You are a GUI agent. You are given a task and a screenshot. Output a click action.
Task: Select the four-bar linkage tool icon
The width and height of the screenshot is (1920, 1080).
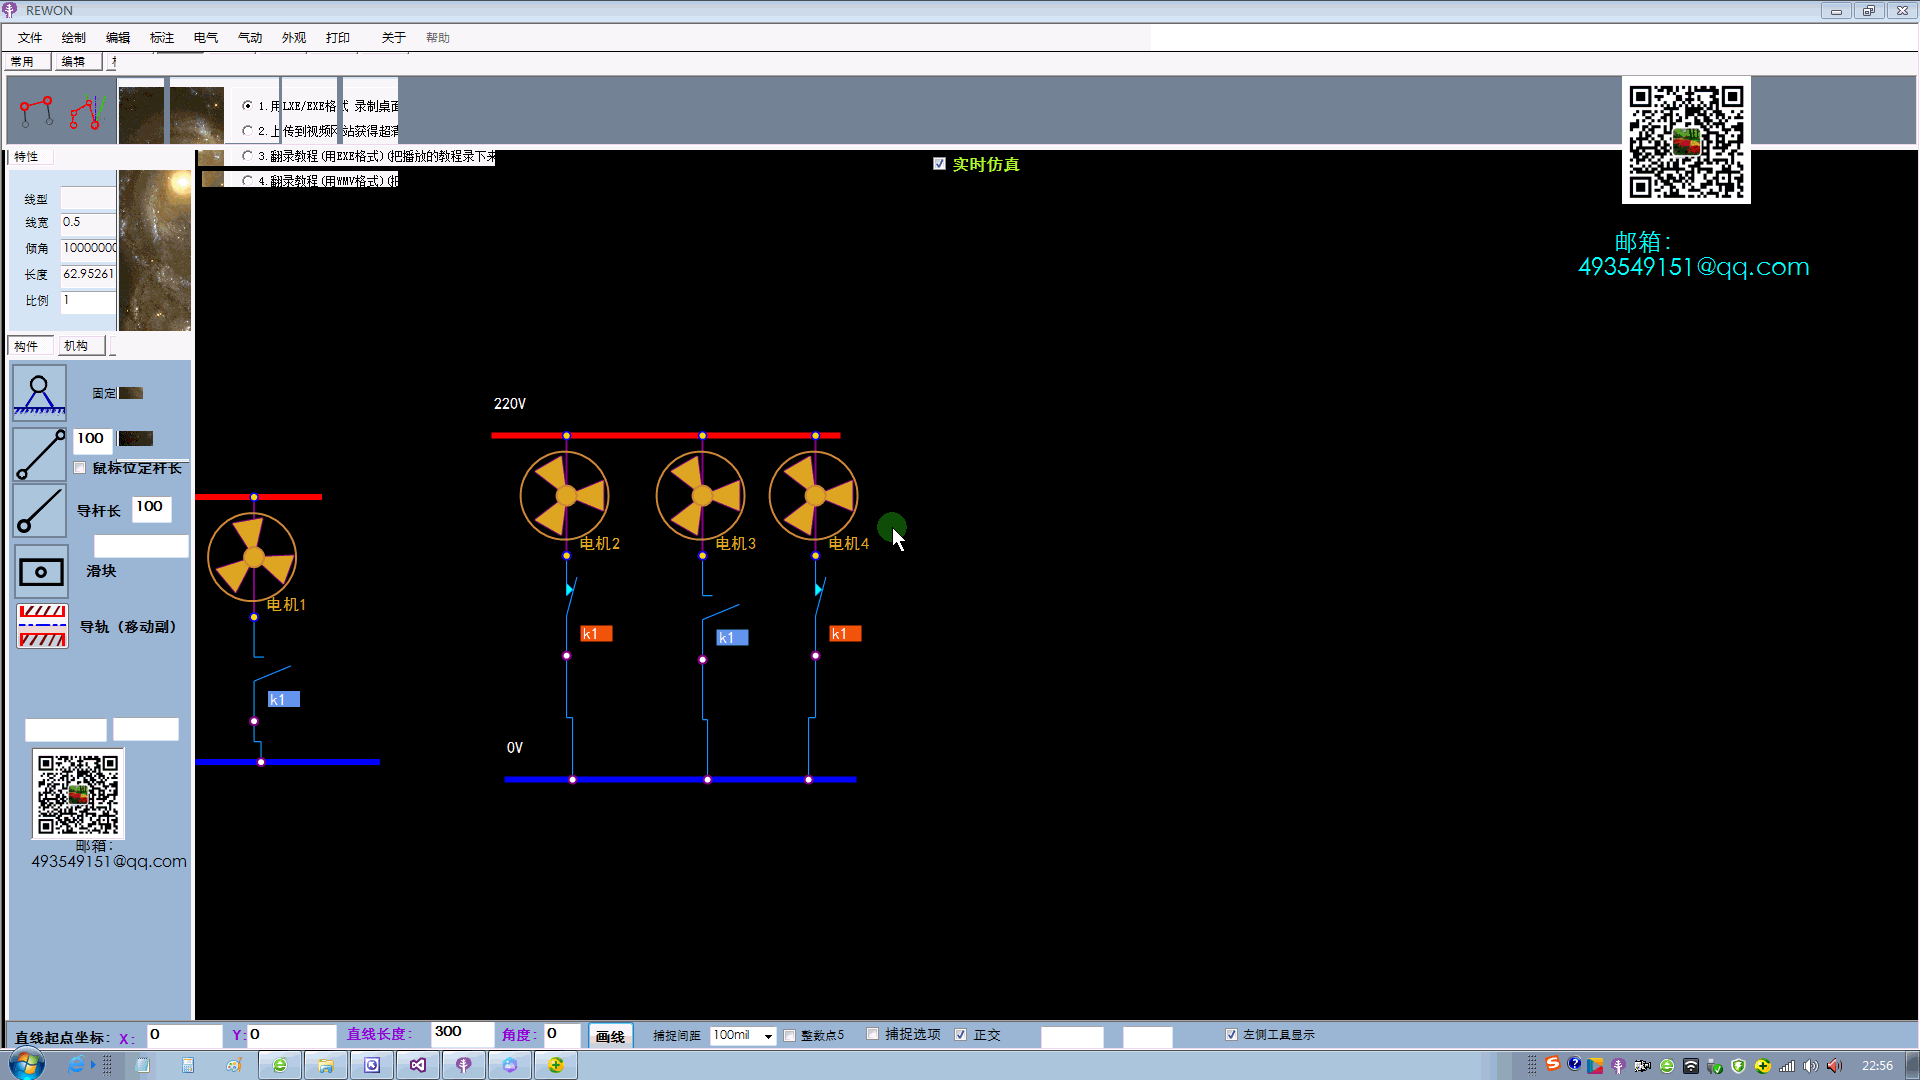click(37, 112)
